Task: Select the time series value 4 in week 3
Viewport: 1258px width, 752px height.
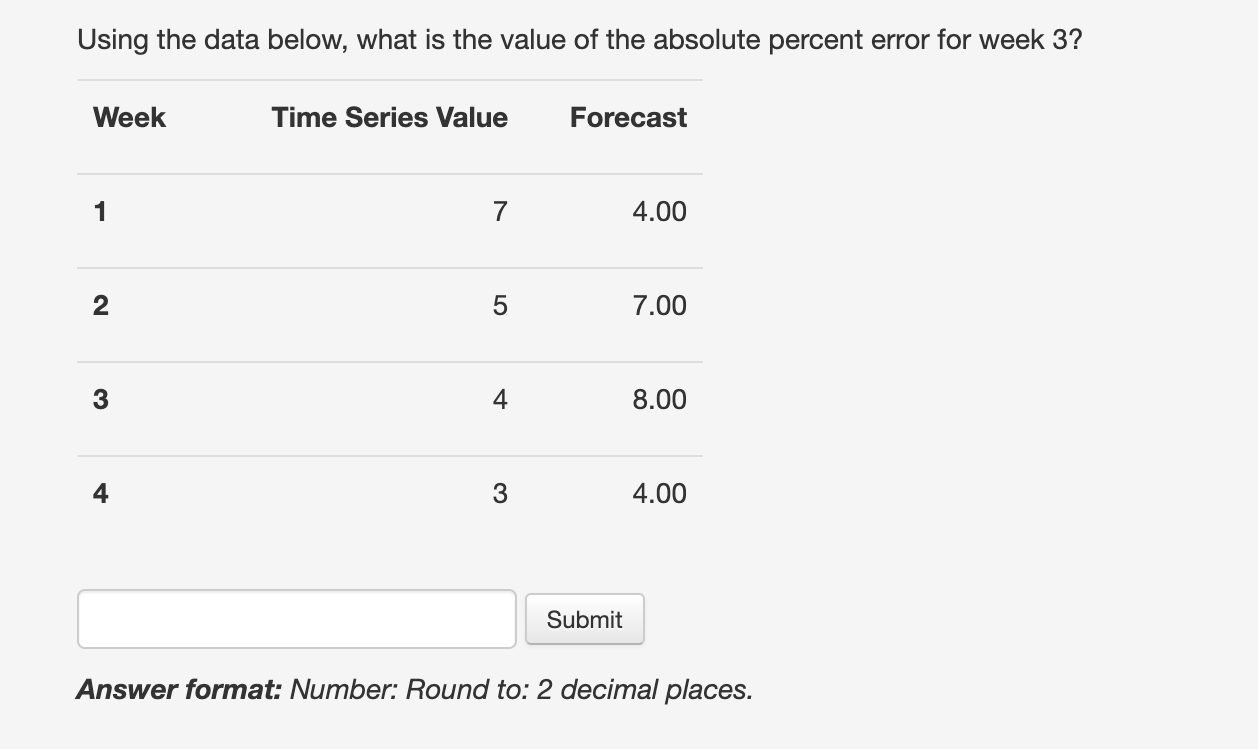Action: tap(498, 399)
